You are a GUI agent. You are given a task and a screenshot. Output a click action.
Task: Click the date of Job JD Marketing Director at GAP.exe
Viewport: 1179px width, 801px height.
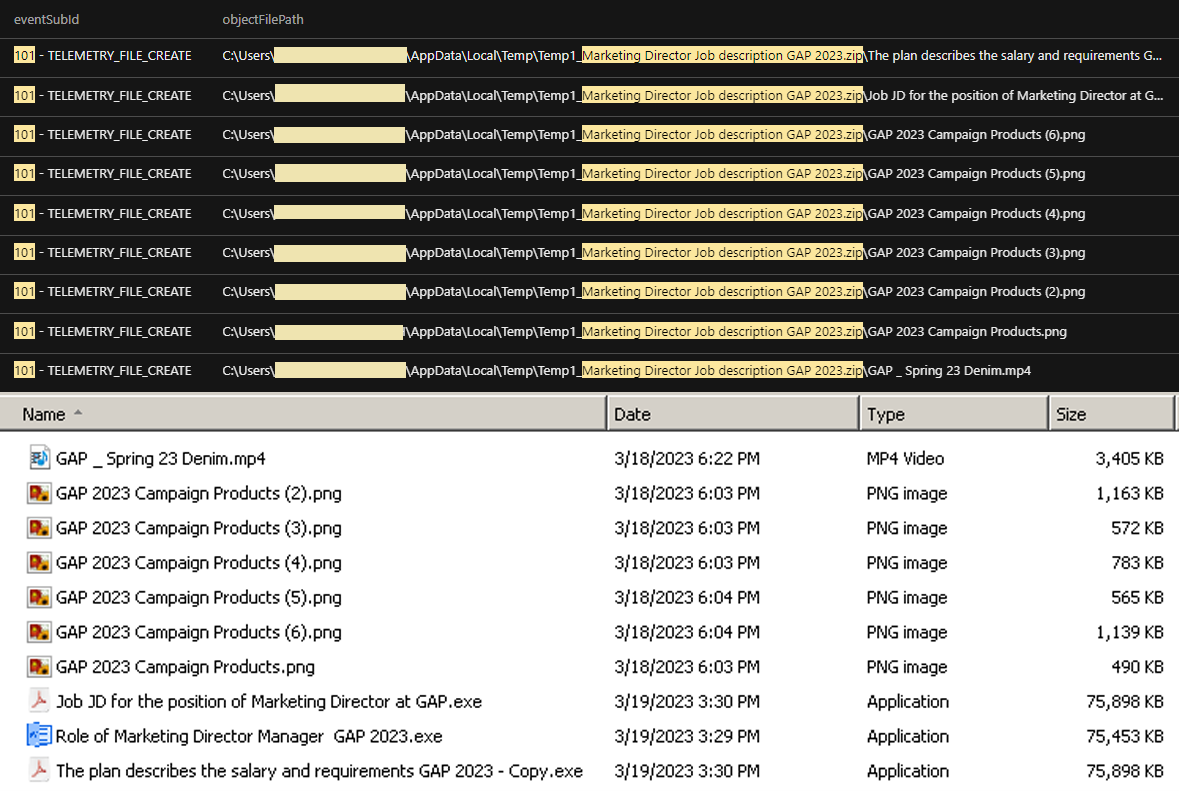(687, 701)
